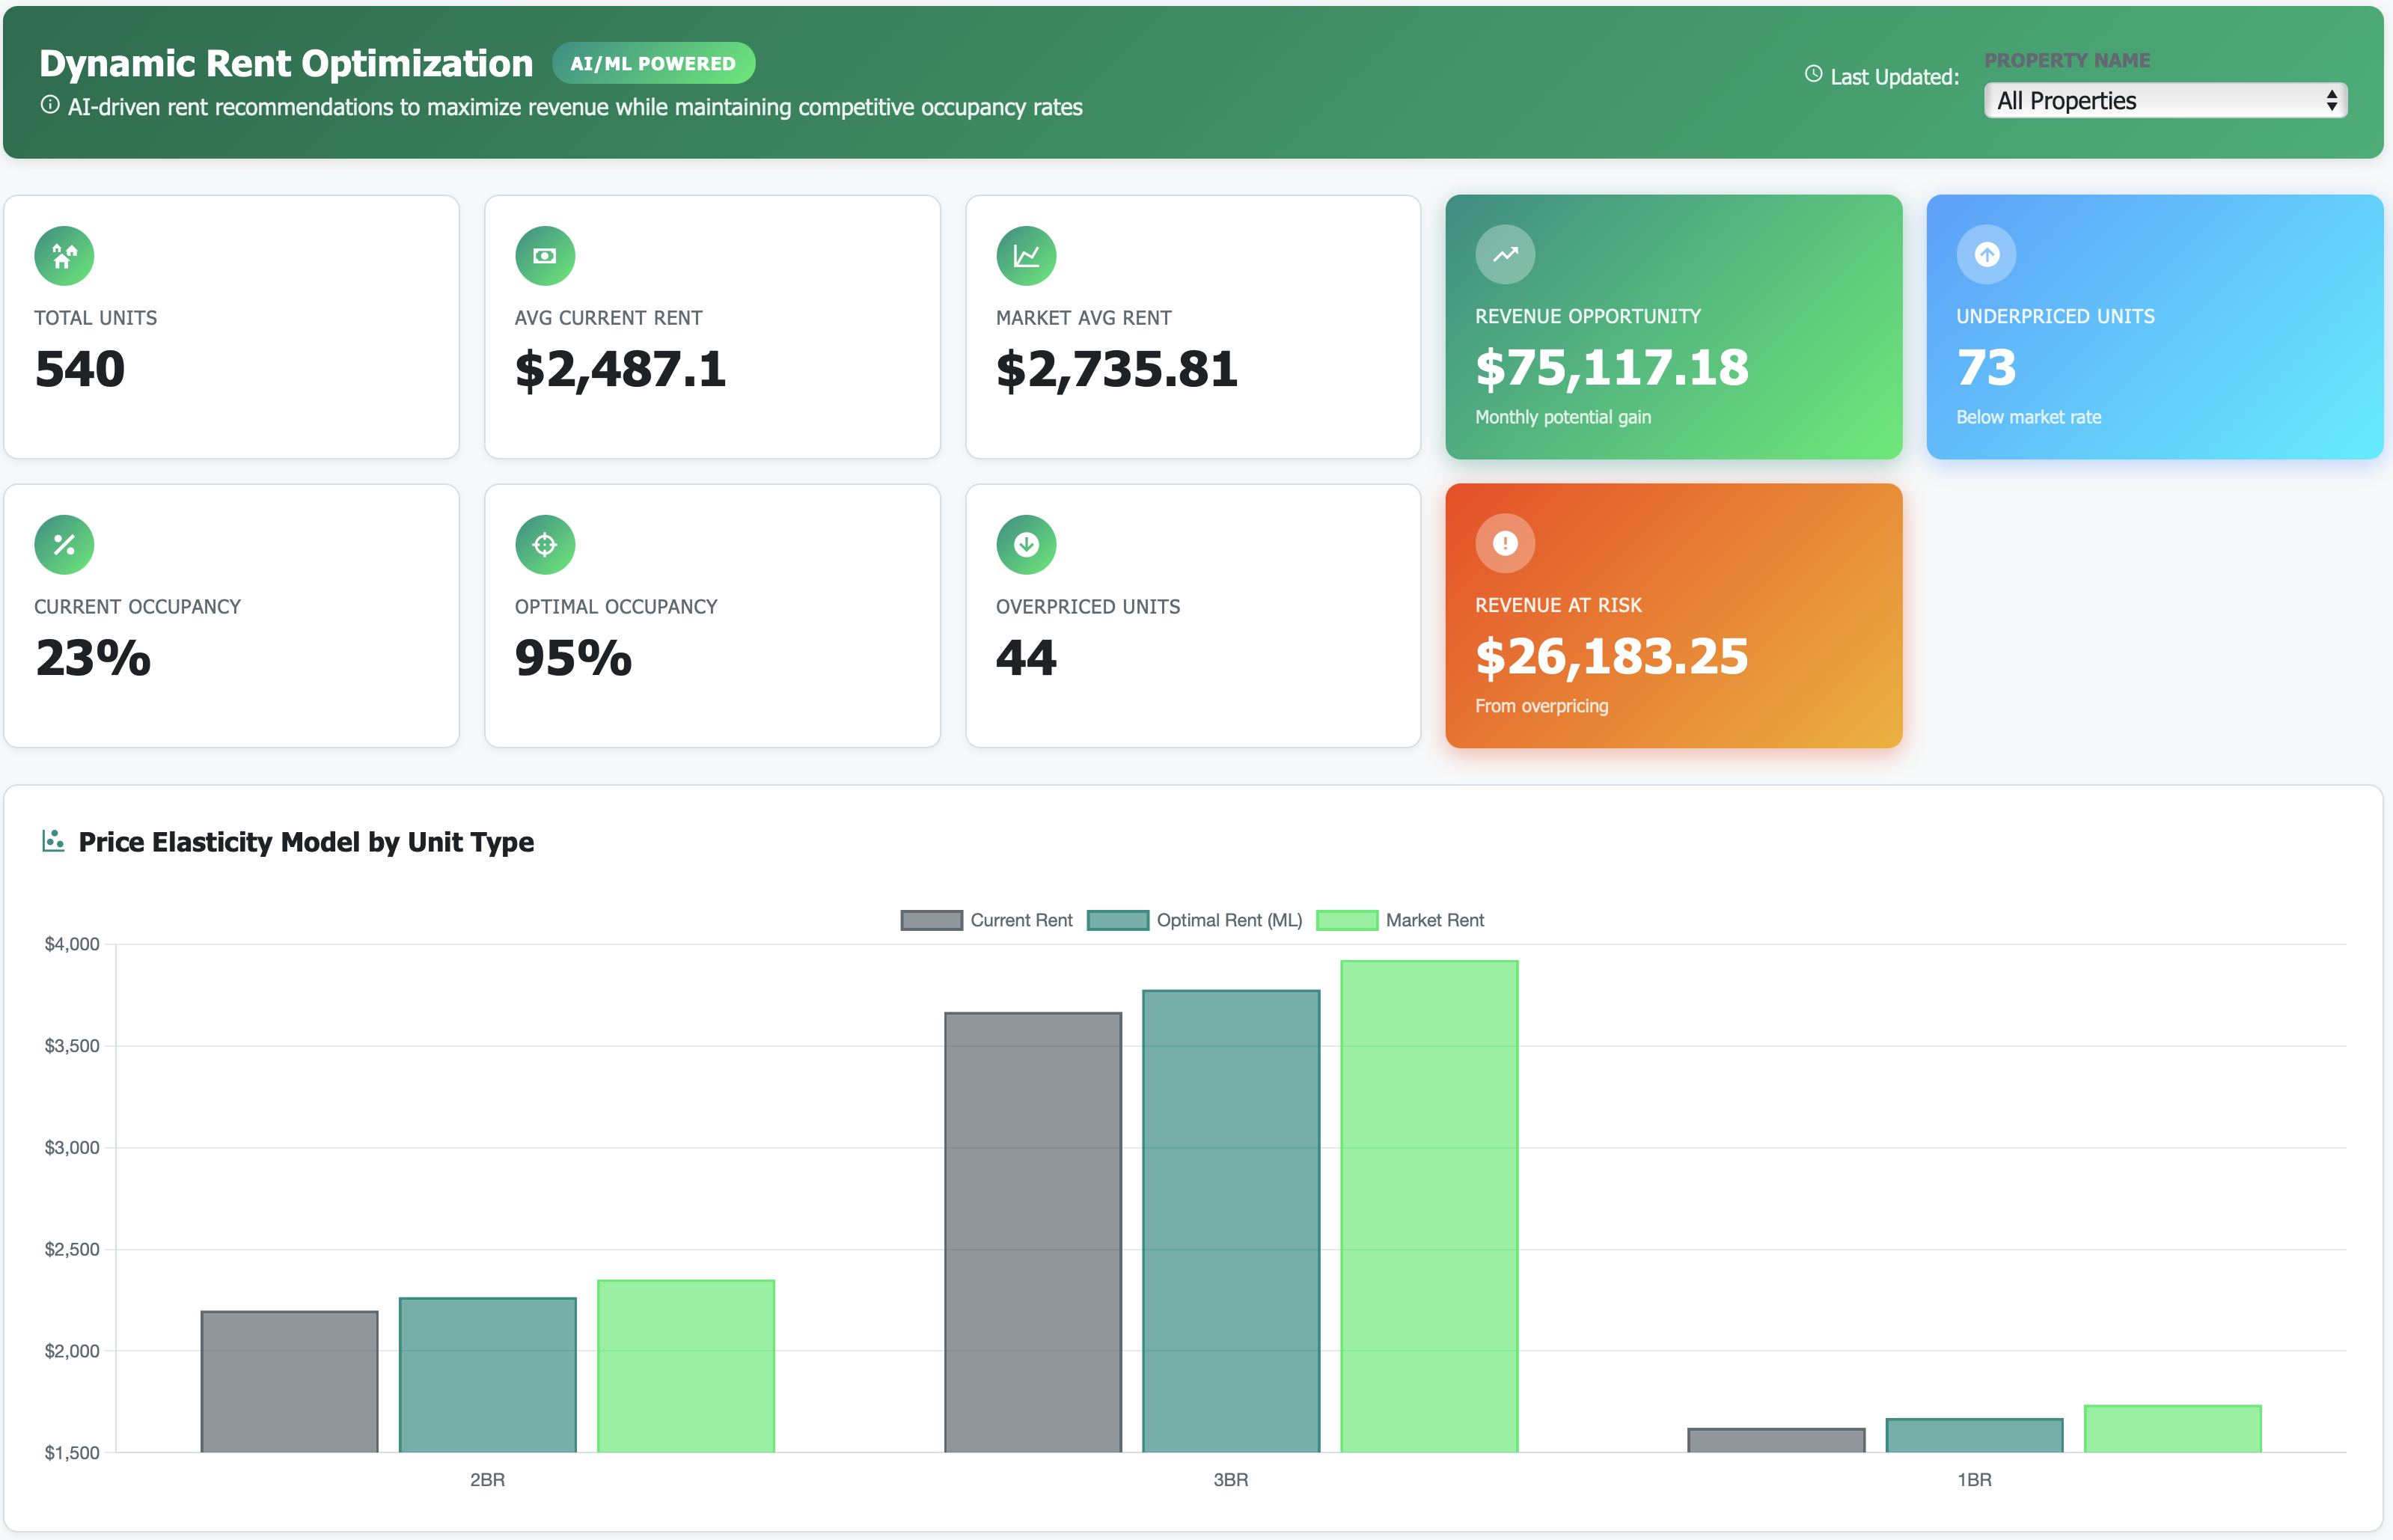Click the alert icon on Revenue at Risk card
The height and width of the screenshot is (1540, 2393).
[x=1505, y=543]
